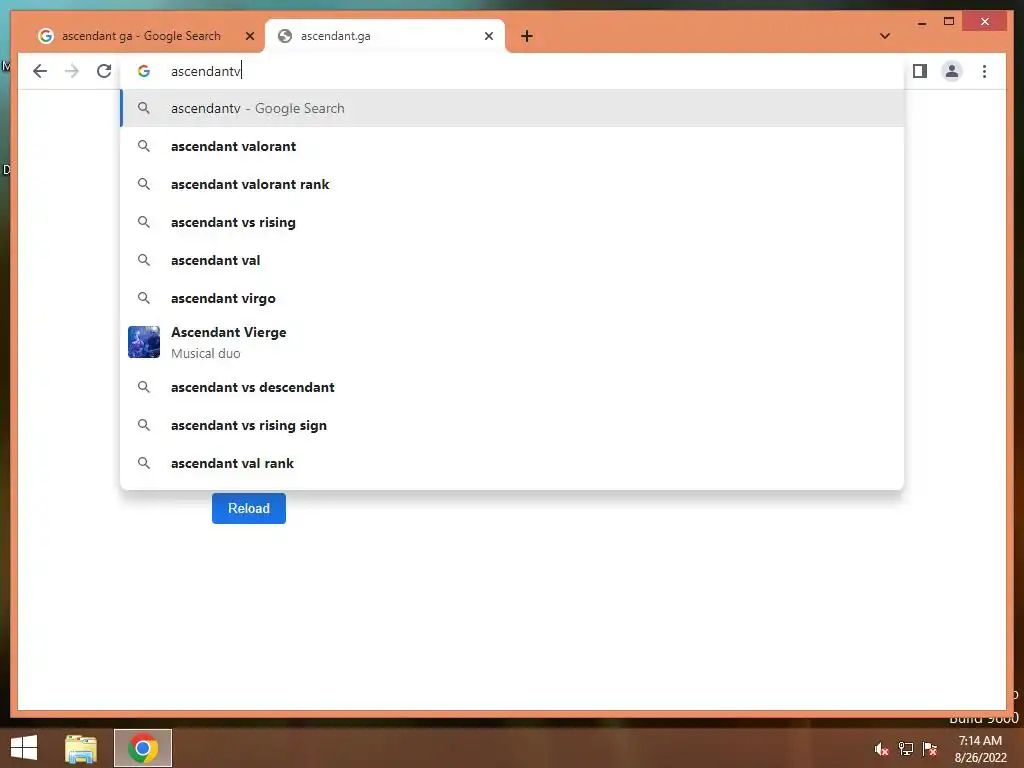Minimize the Chrome window
This screenshot has height=768, width=1024.
point(921,22)
